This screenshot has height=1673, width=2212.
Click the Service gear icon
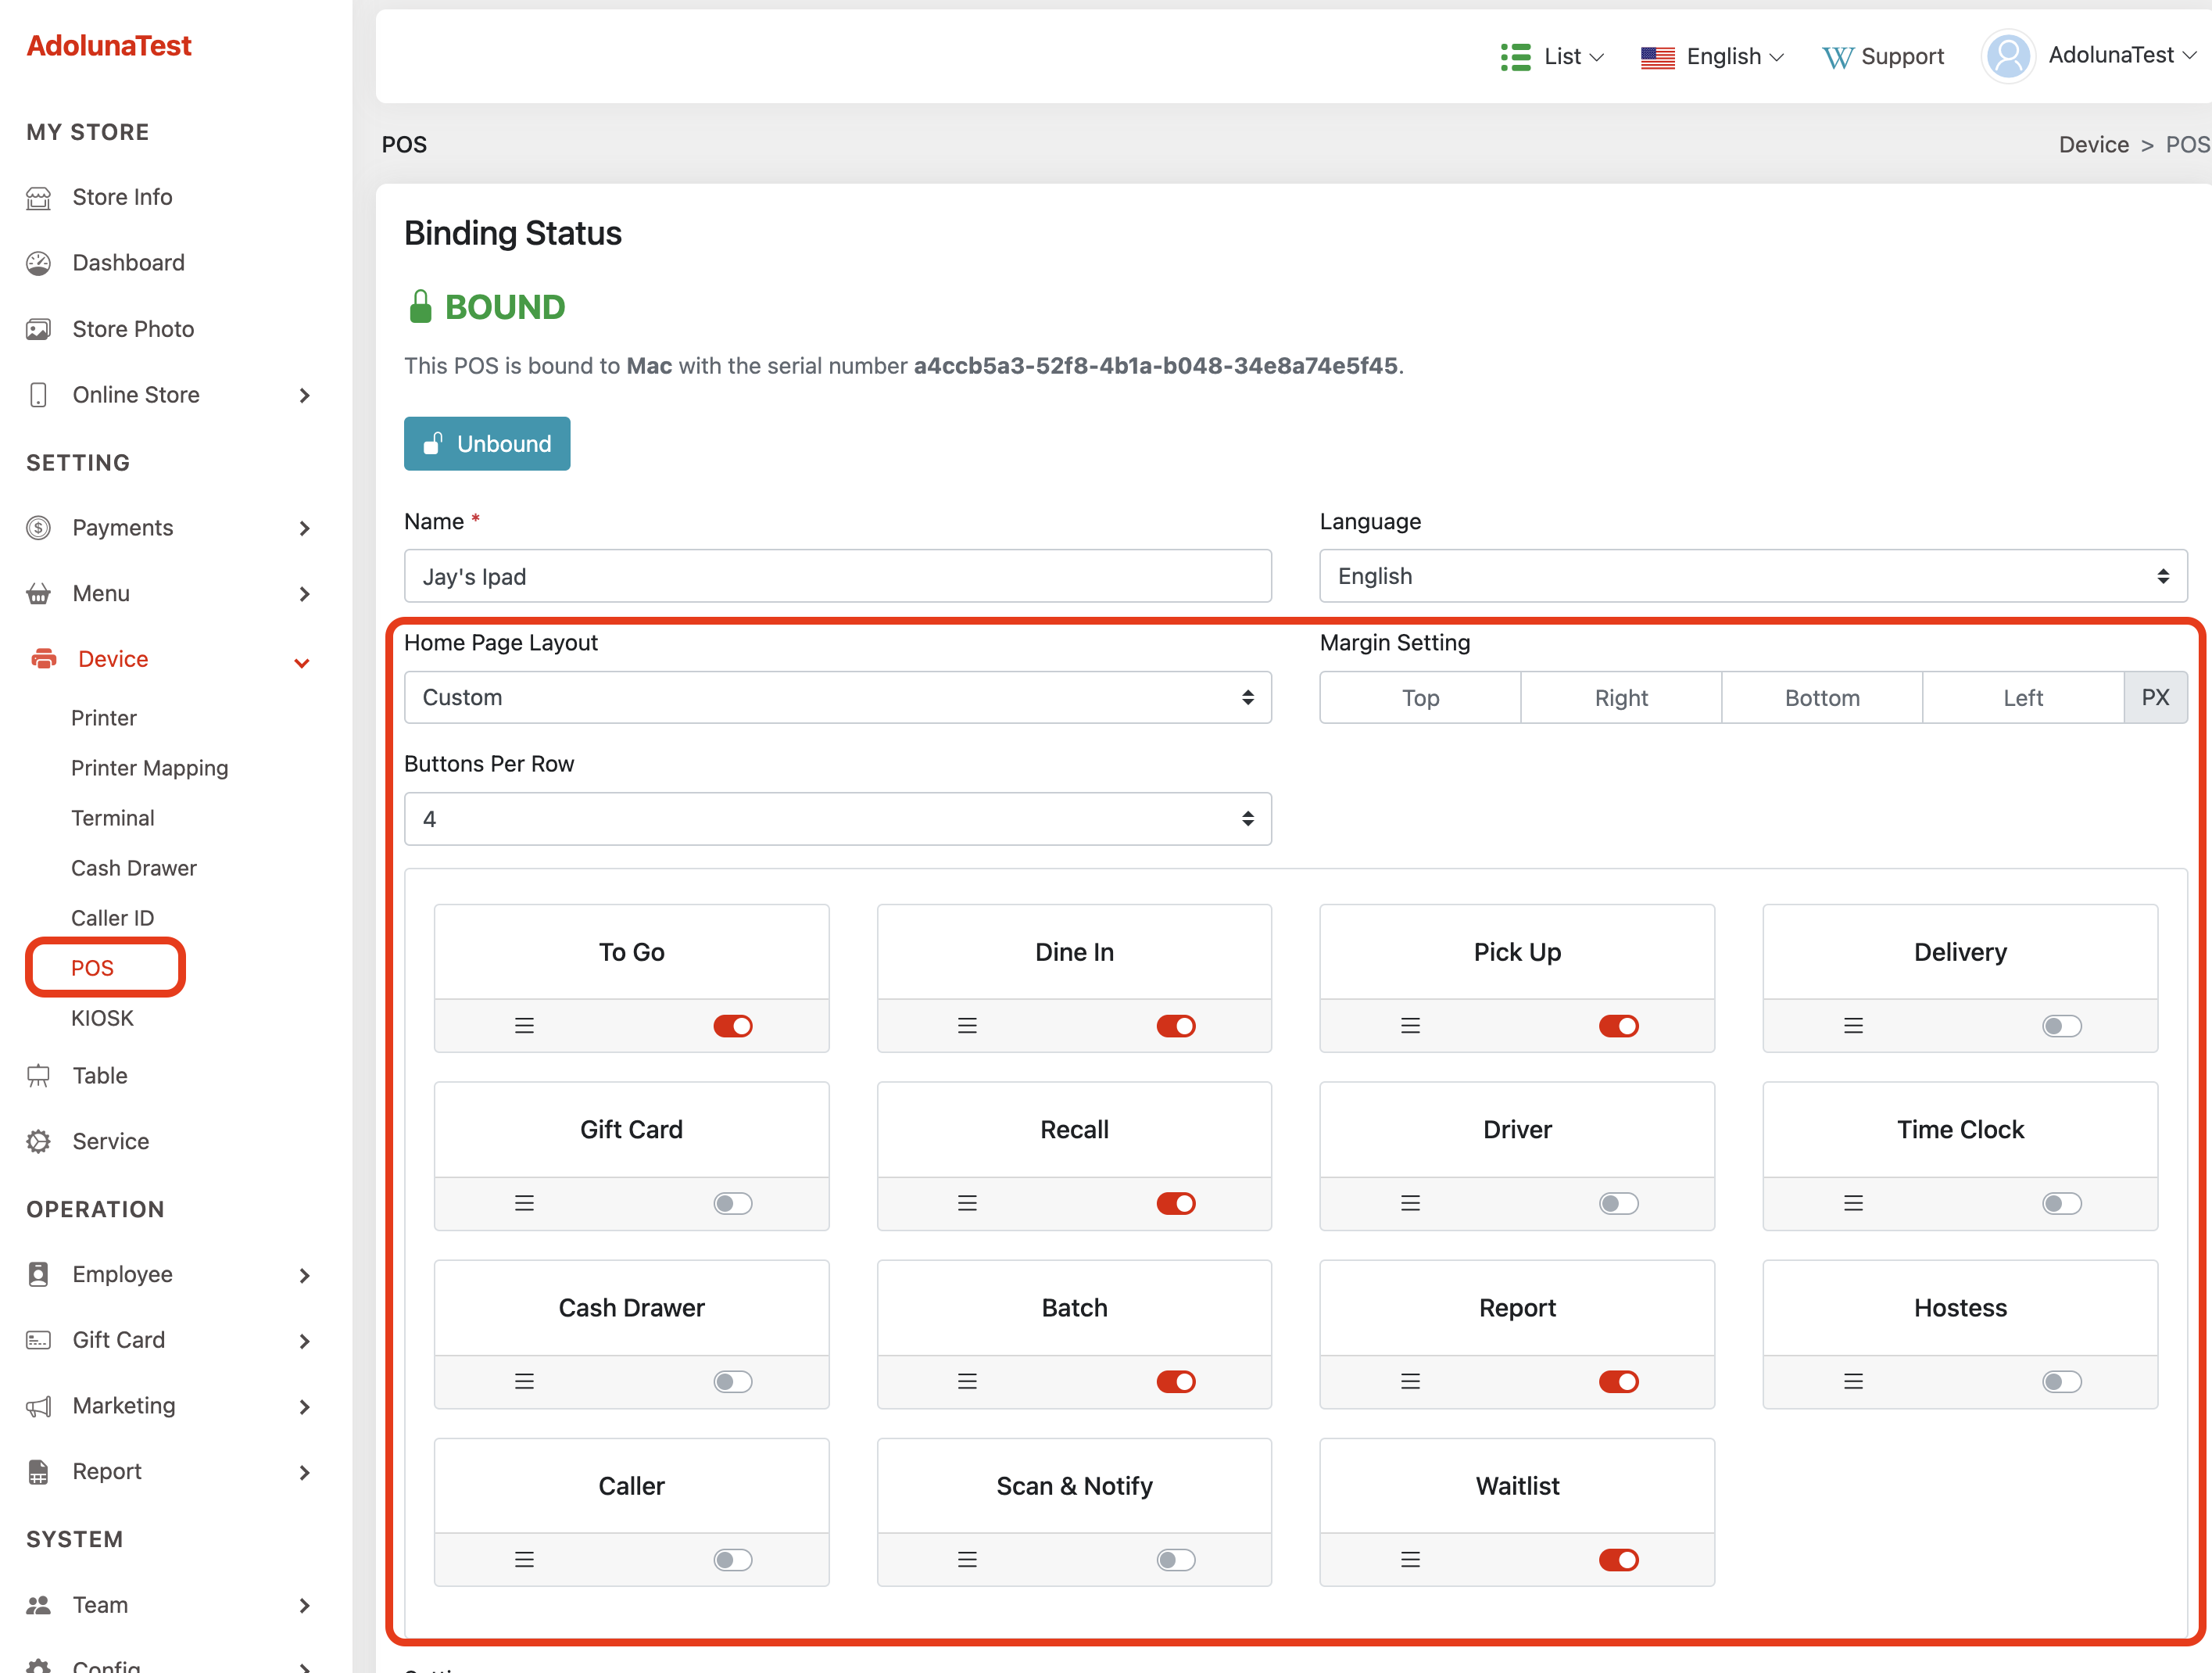(38, 1141)
